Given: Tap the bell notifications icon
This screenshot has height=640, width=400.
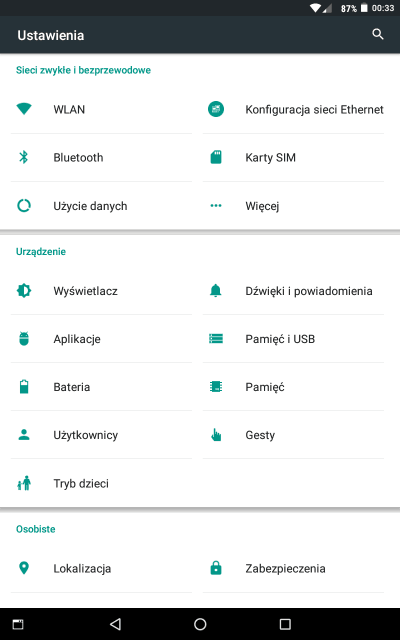Looking at the screenshot, I should point(216,291).
